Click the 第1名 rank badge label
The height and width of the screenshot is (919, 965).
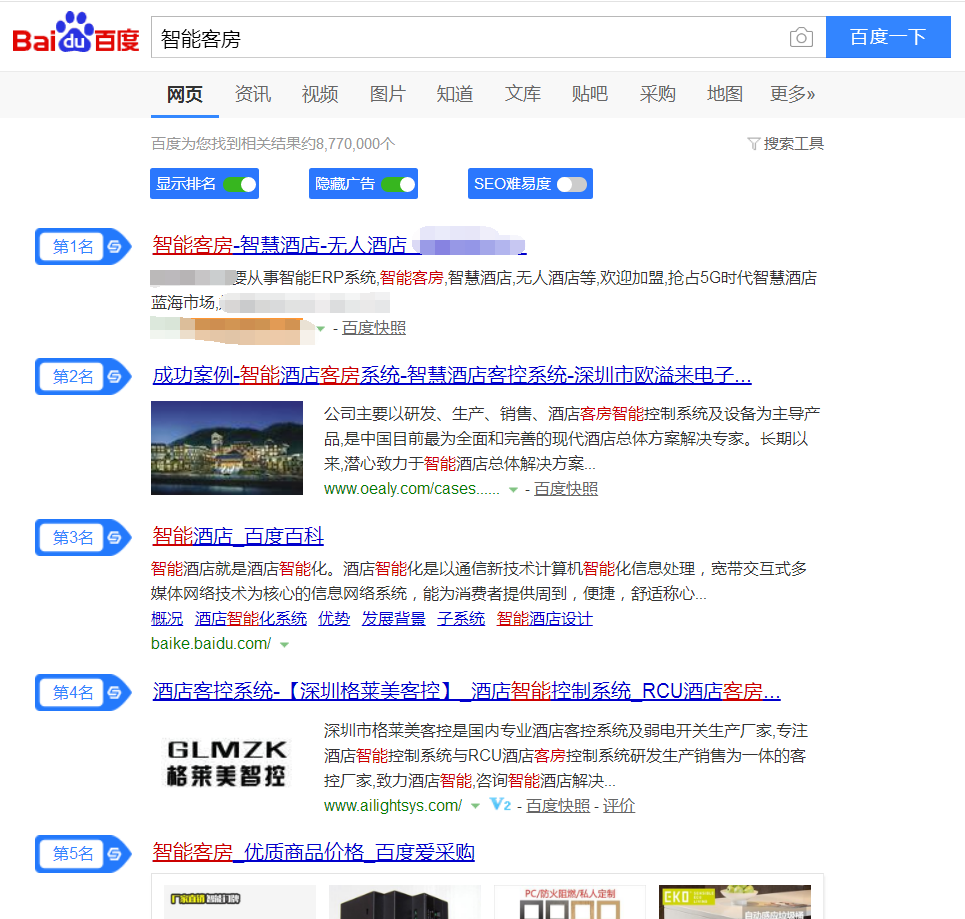click(73, 247)
